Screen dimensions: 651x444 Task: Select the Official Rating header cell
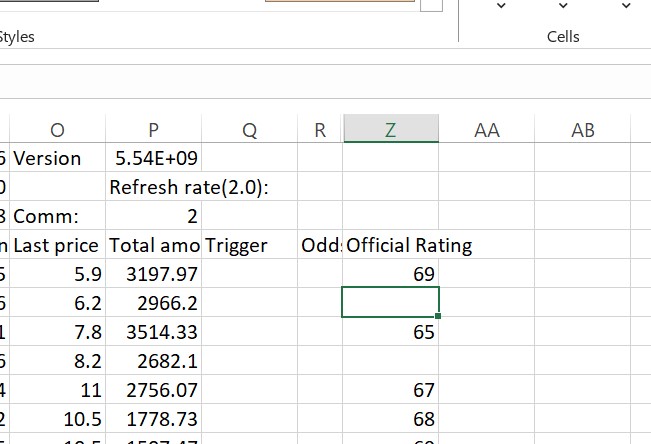click(x=390, y=245)
